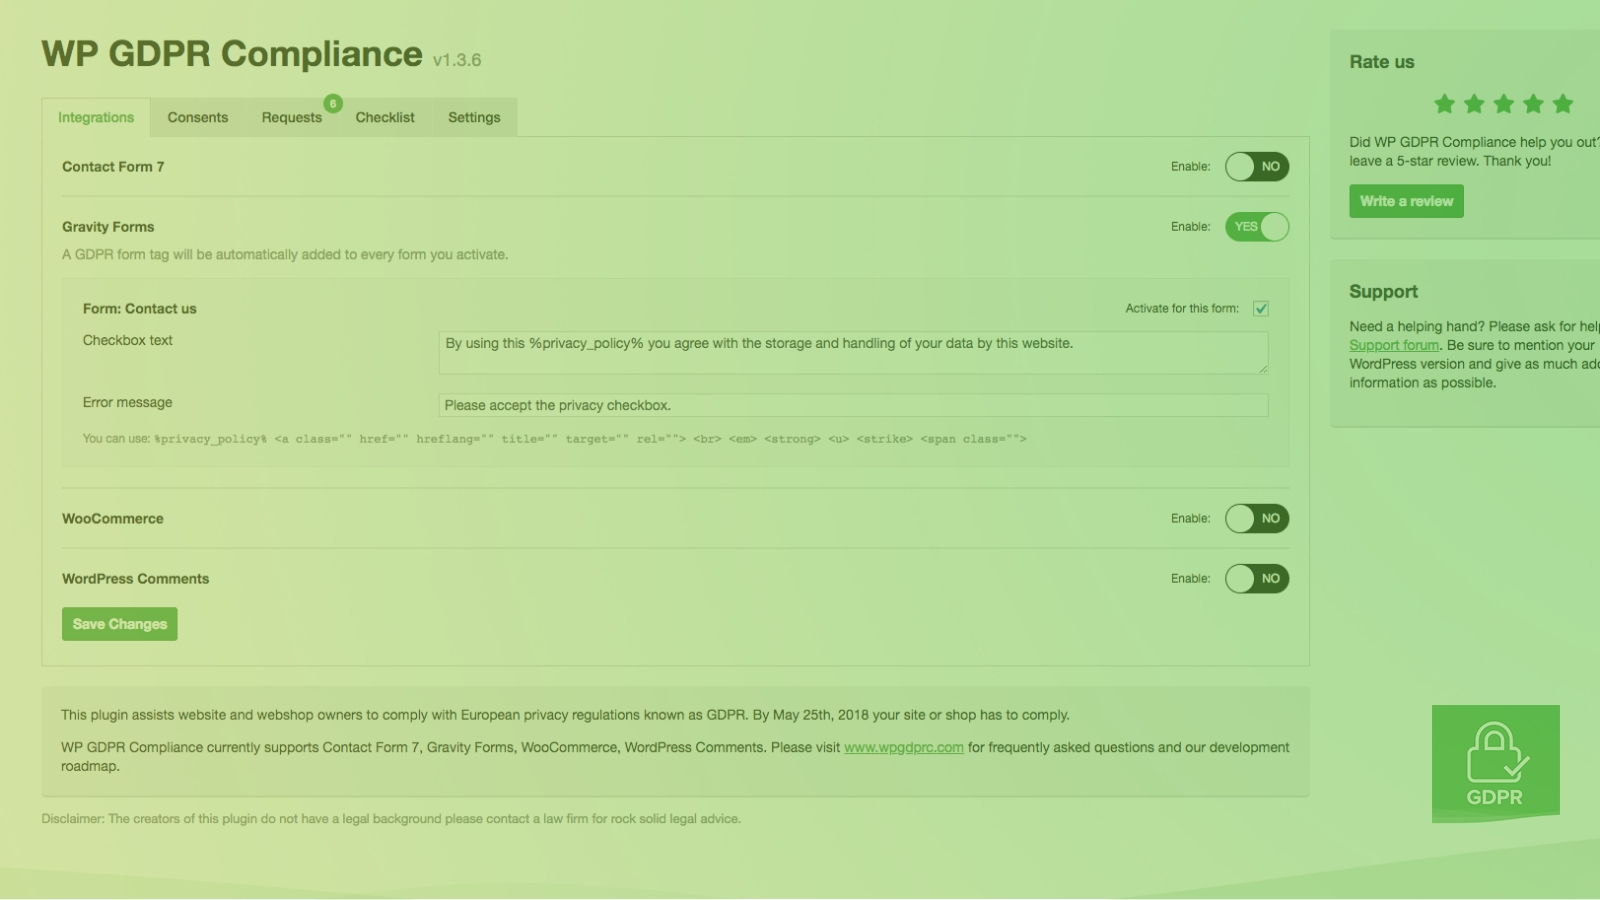Switch to the Consents tab
Image resolution: width=1600 pixels, height=900 pixels.
198,117
